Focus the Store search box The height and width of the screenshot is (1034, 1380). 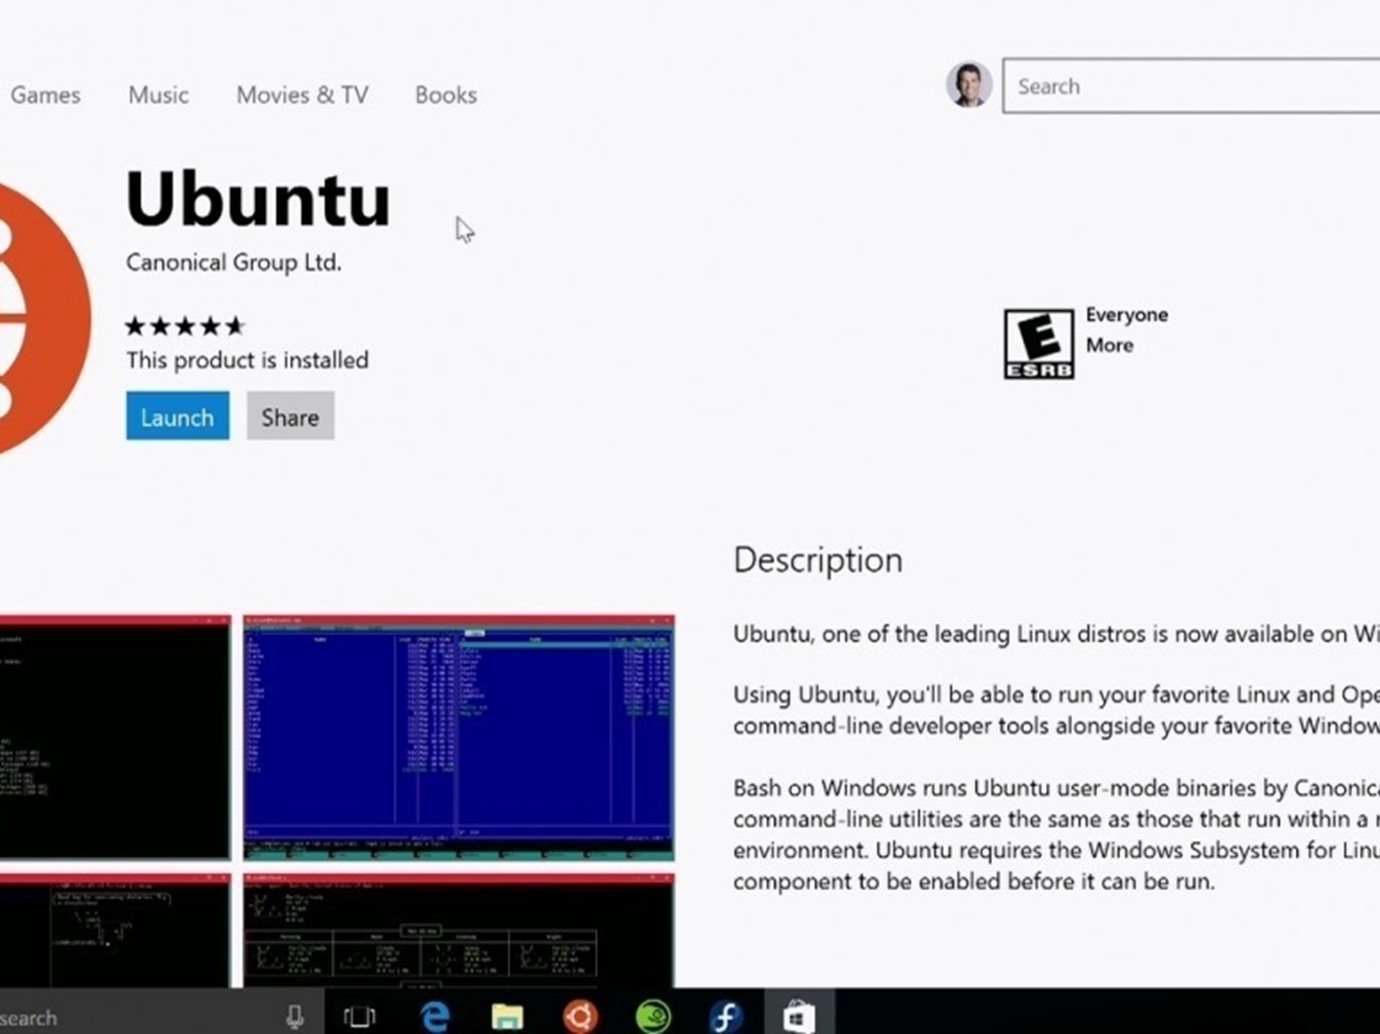click(x=1191, y=86)
